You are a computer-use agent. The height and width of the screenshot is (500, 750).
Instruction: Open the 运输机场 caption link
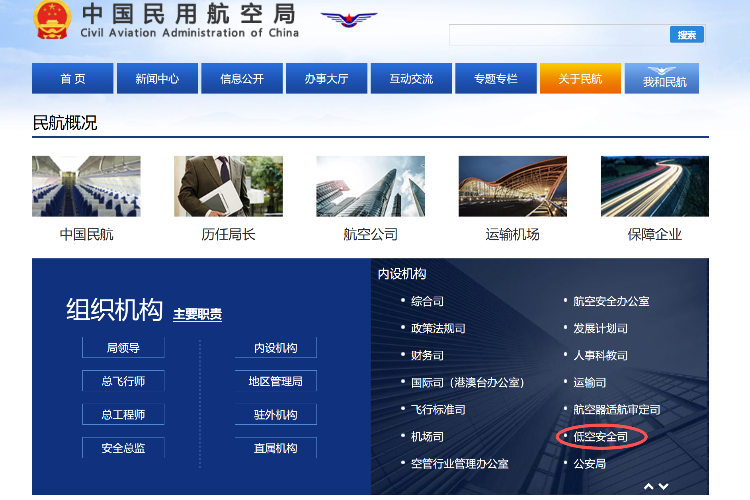[512, 234]
